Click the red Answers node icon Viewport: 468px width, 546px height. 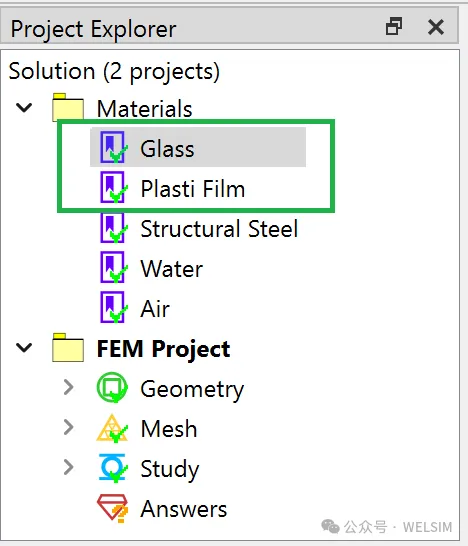[112, 508]
